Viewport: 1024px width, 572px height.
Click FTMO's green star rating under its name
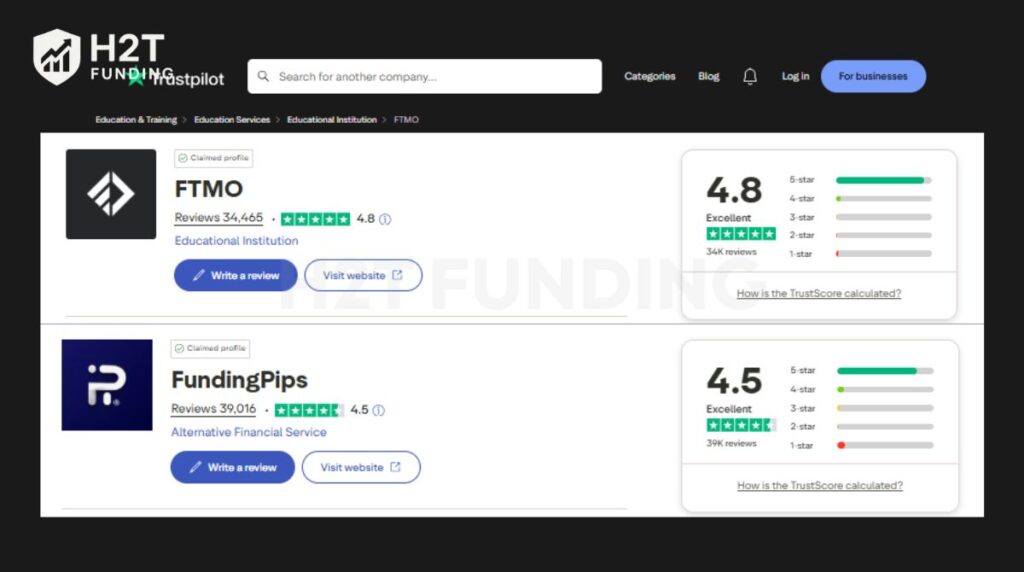(x=315, y=219)
